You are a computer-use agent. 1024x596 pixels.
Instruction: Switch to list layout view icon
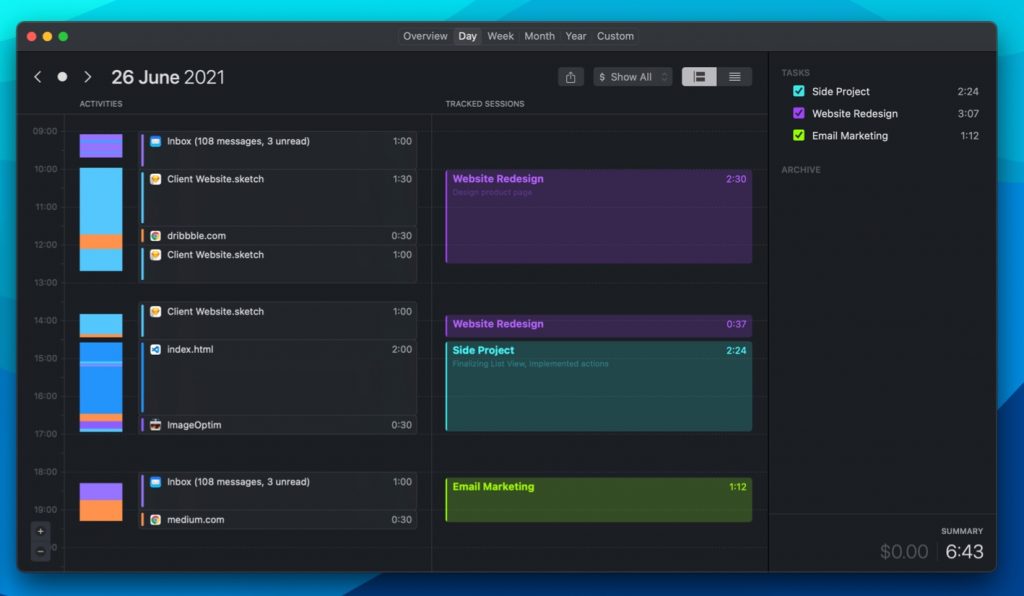coord(735,77)
